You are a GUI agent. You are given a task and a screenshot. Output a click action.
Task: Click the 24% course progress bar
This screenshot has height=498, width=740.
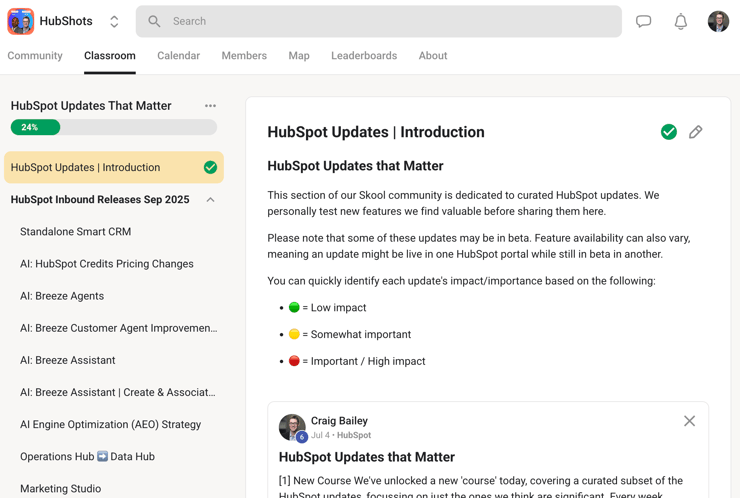113,127
